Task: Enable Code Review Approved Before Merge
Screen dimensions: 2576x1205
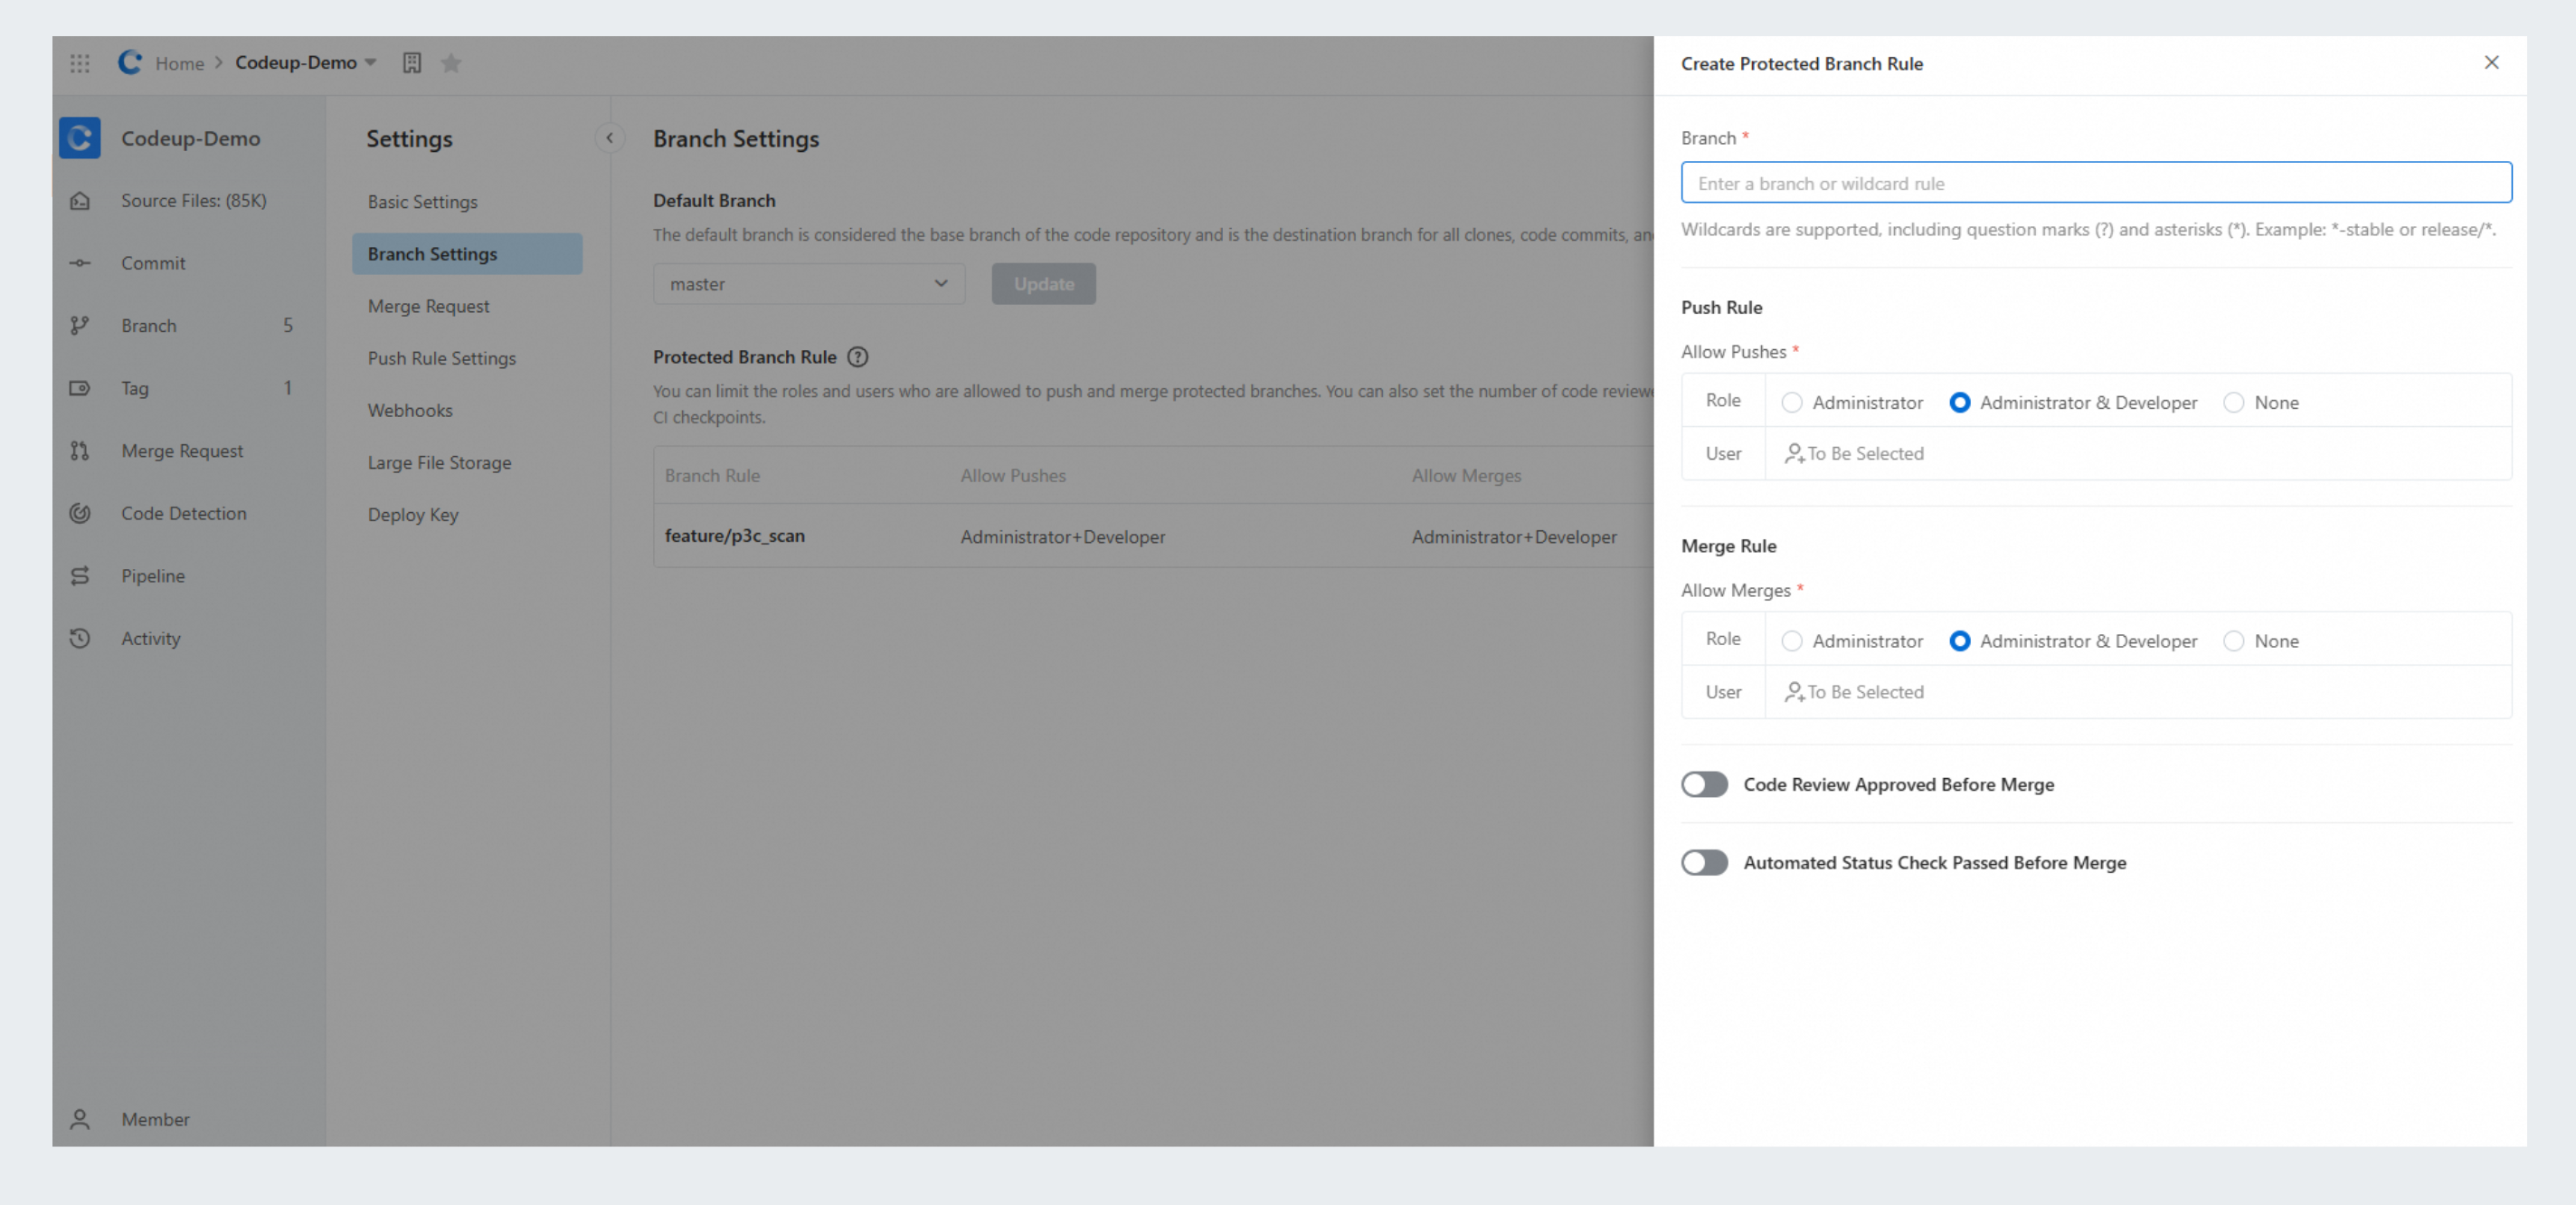Action: tap(1704, 784)
